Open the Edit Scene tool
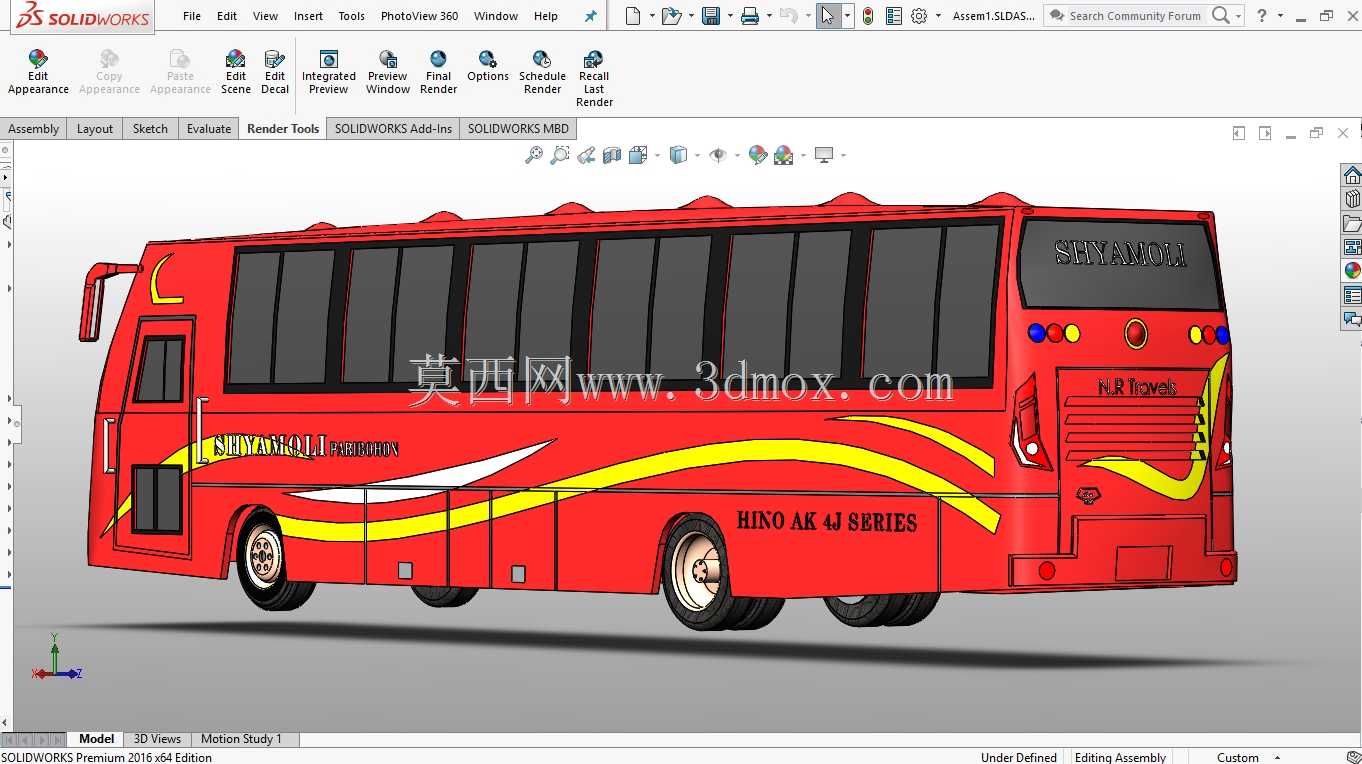The height and width of the screenshot is (764, 1362). (236, 72)
